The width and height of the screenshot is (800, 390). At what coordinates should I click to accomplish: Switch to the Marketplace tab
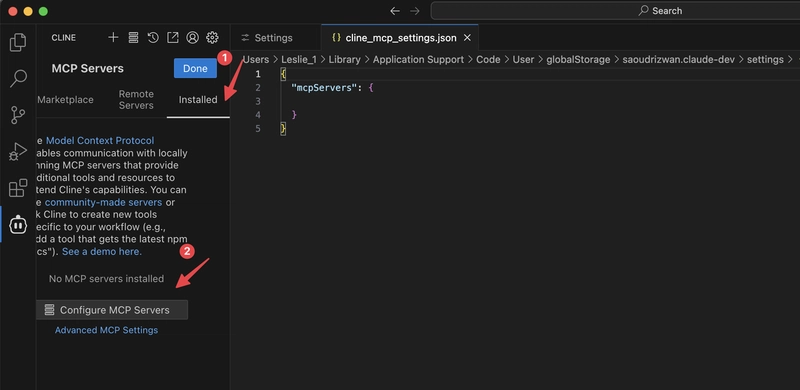[65, 100]
